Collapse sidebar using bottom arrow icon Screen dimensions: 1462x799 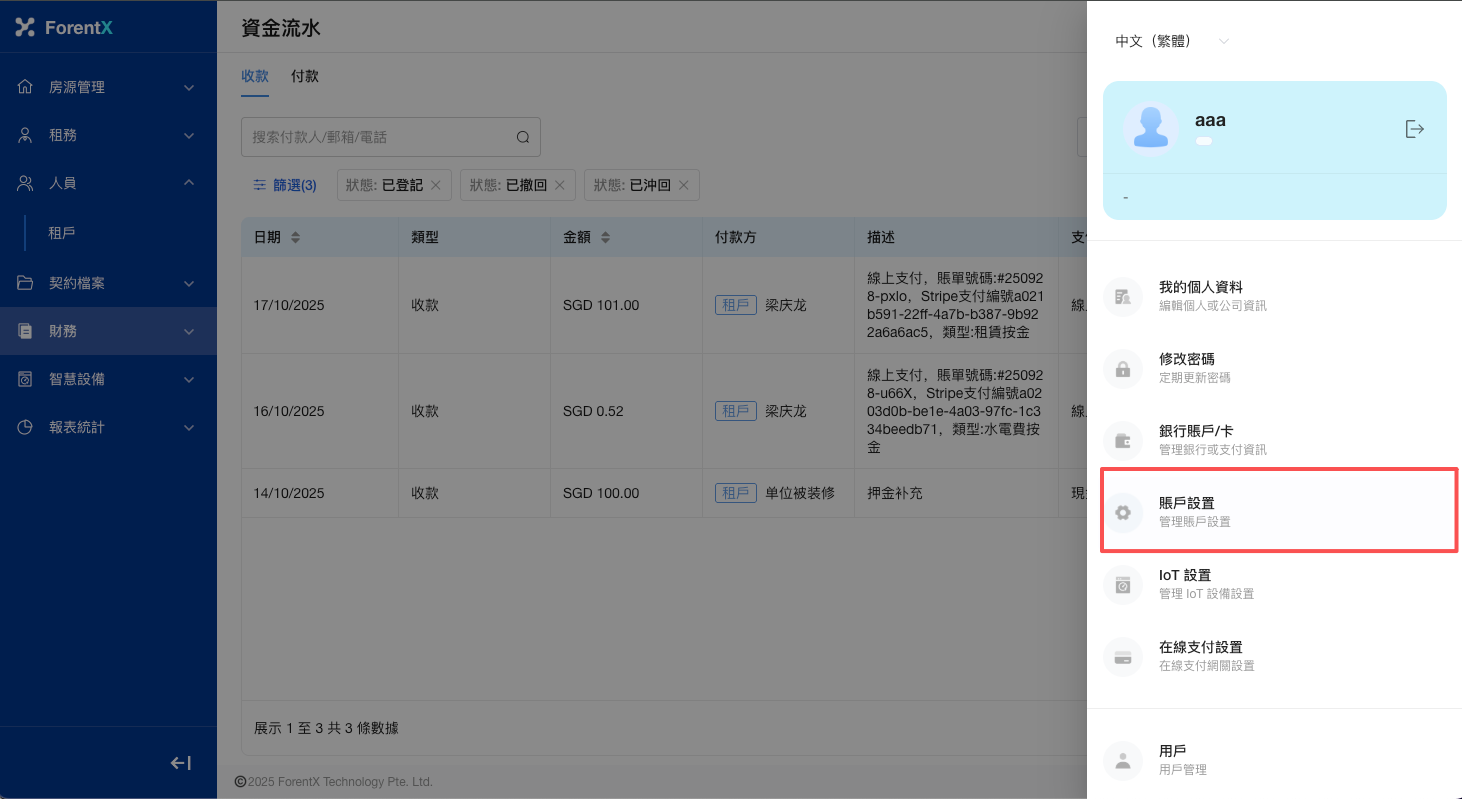(x=181, y=763)
